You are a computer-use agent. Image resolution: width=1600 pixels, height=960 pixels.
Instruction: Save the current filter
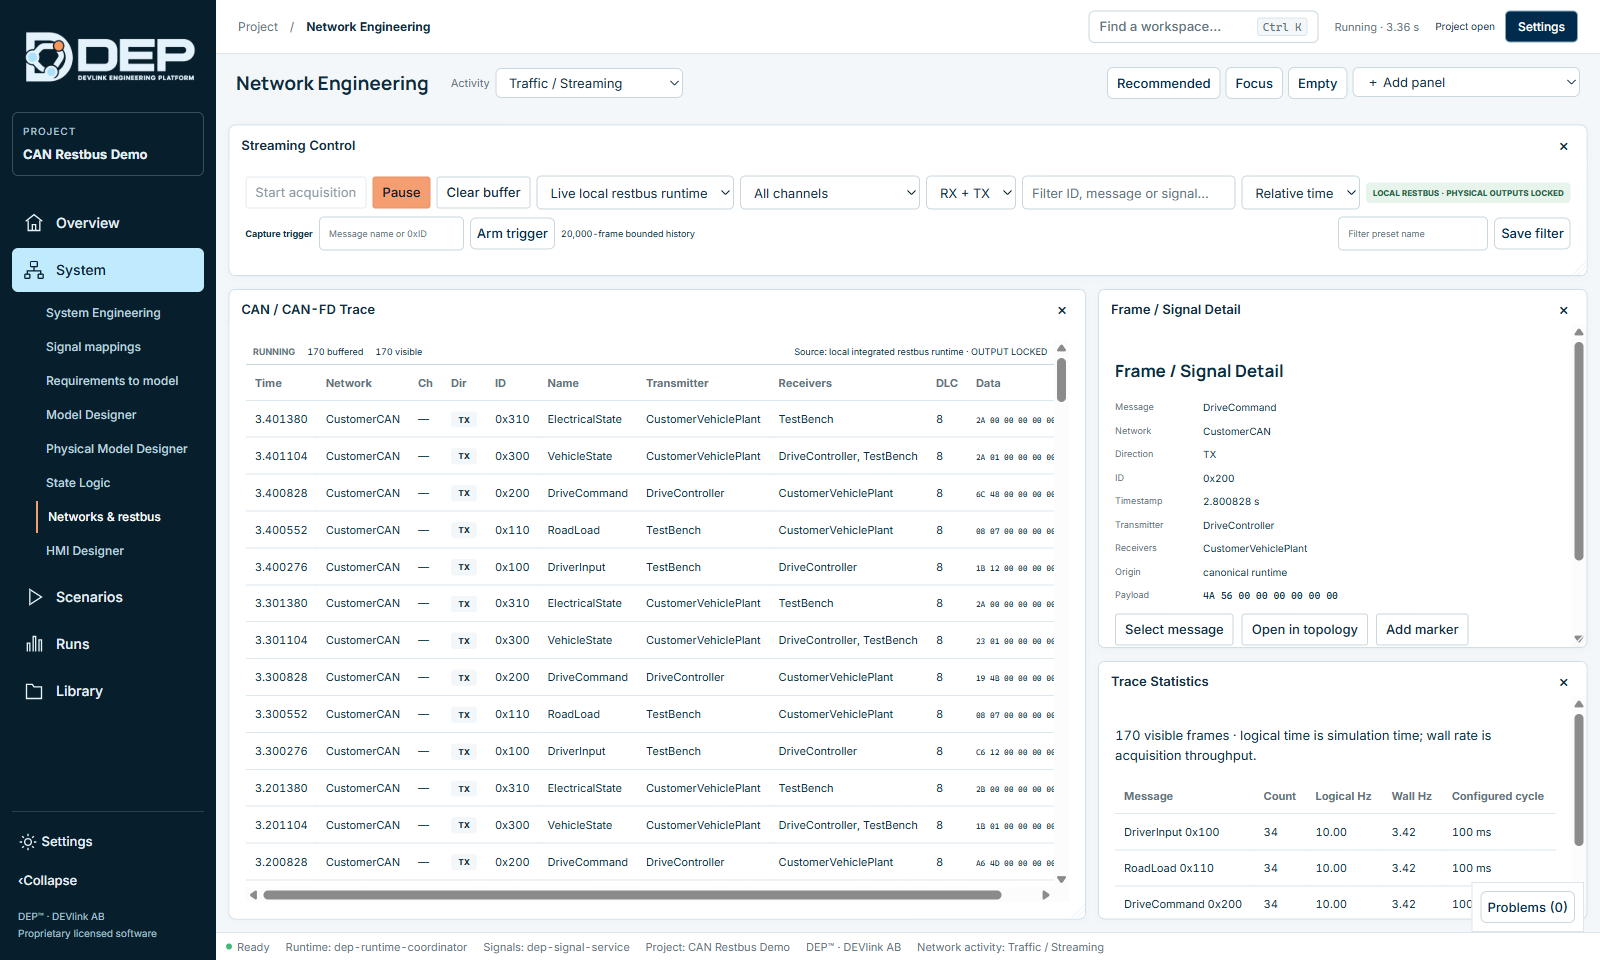[x=1532, y=233]
